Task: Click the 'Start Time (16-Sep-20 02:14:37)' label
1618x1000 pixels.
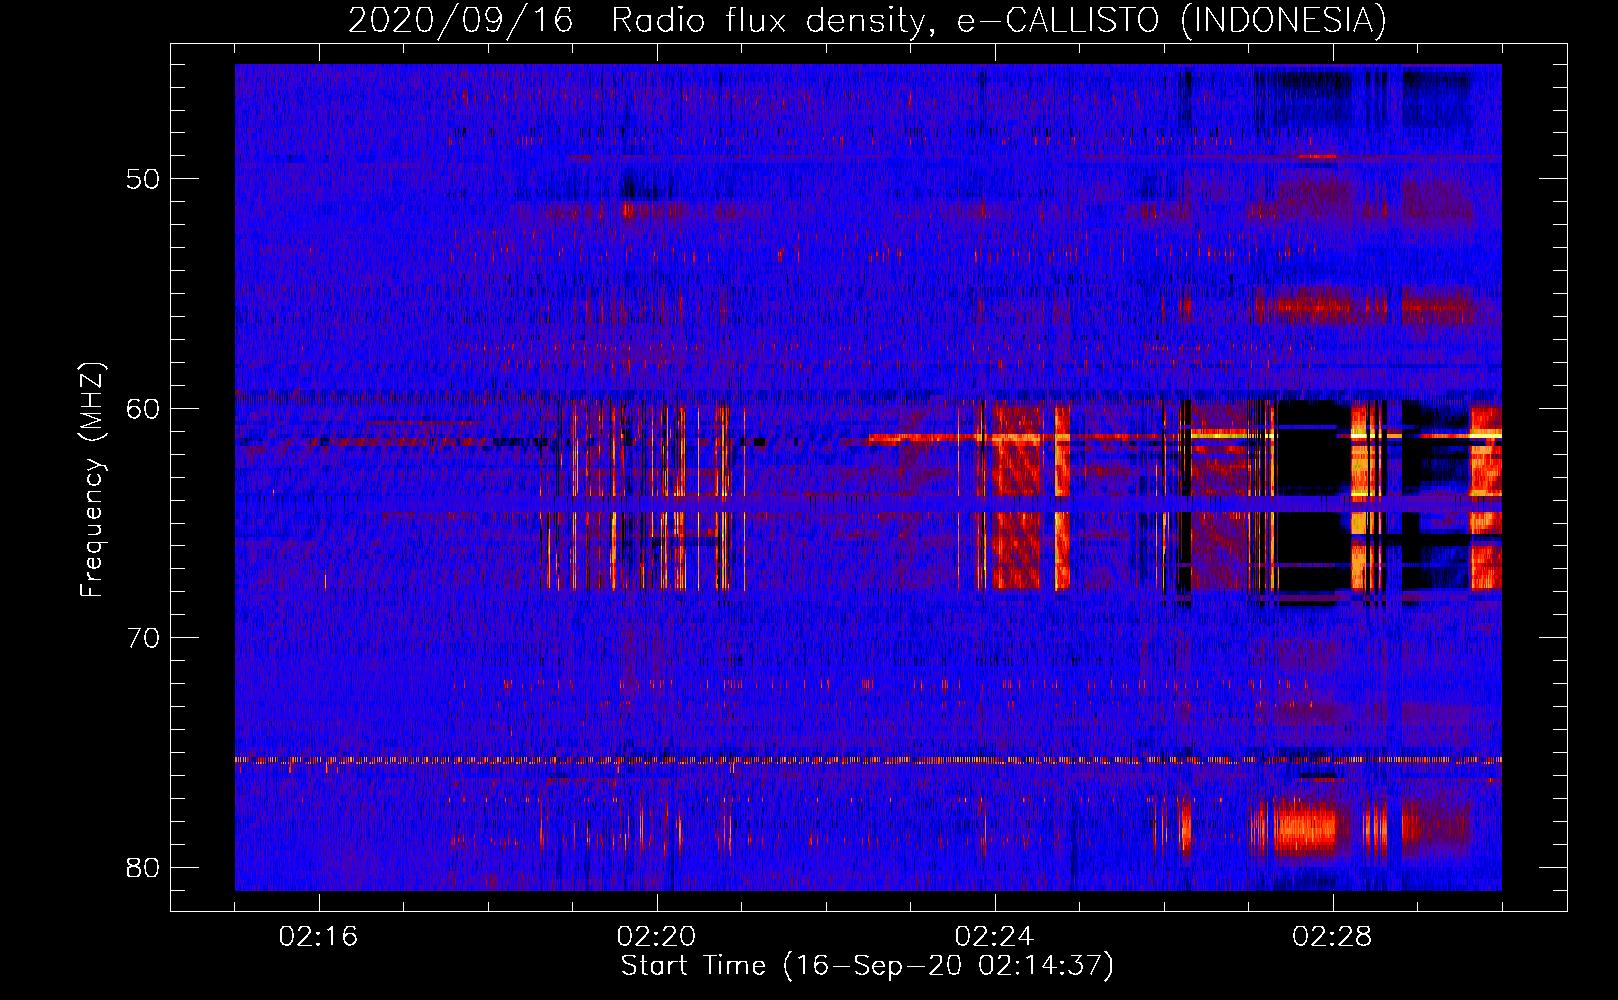Action: point(867,966)
